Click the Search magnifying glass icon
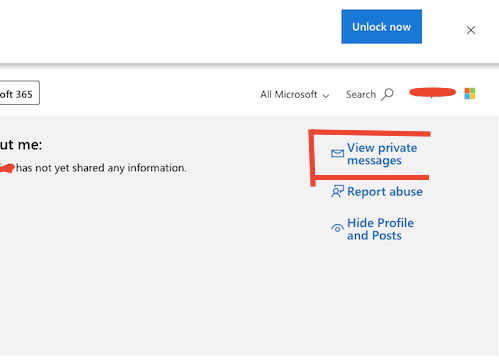The image size is (499, 360). tap(387, 94)
